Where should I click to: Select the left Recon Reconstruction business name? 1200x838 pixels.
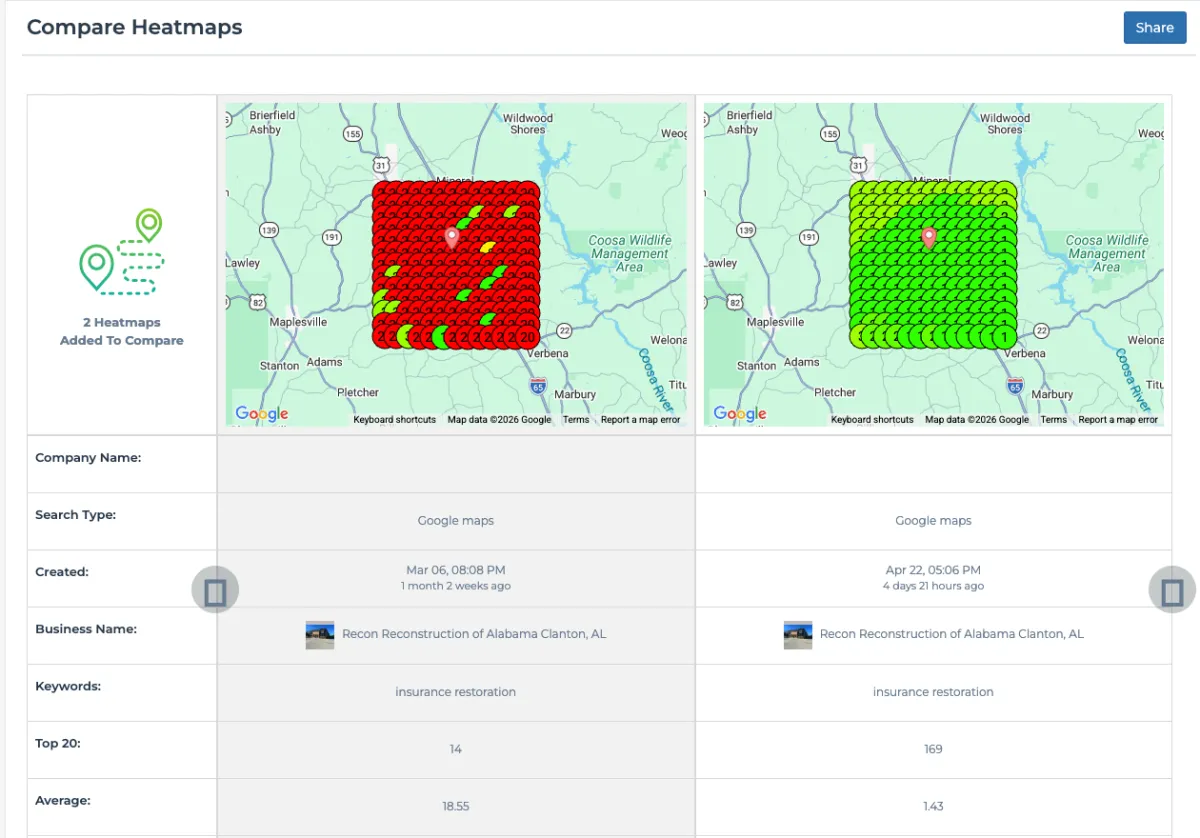pos(474,634)
